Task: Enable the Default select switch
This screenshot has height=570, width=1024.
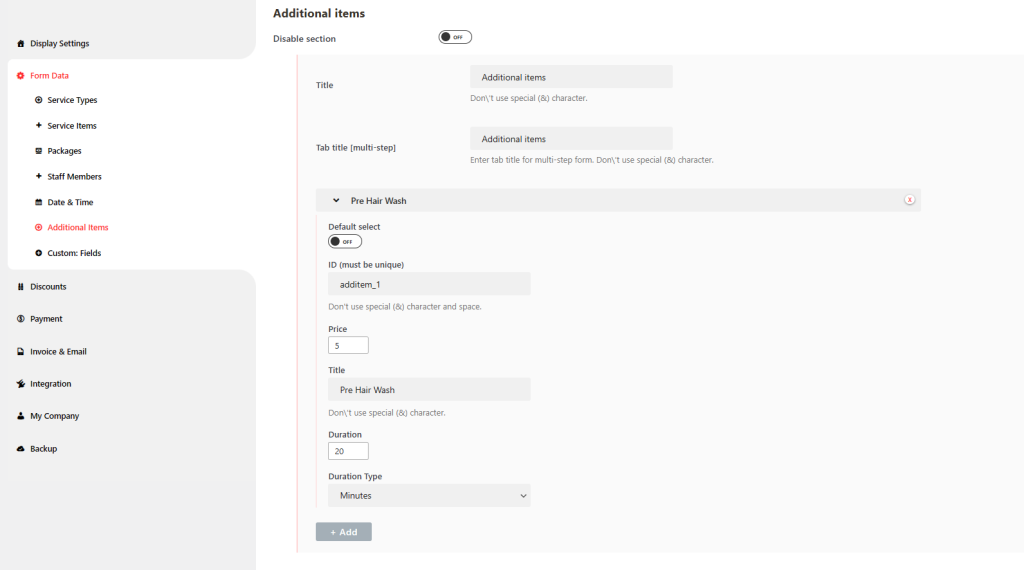Action: [x=345, y=241]
